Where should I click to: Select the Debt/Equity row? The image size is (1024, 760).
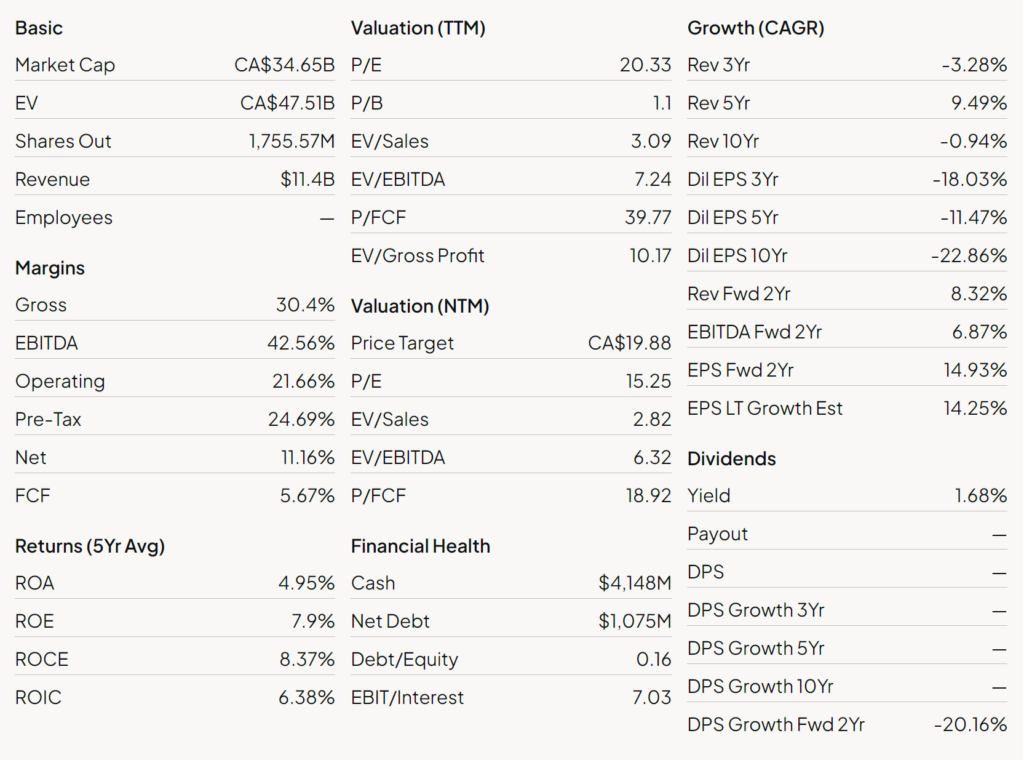point(511,659)
